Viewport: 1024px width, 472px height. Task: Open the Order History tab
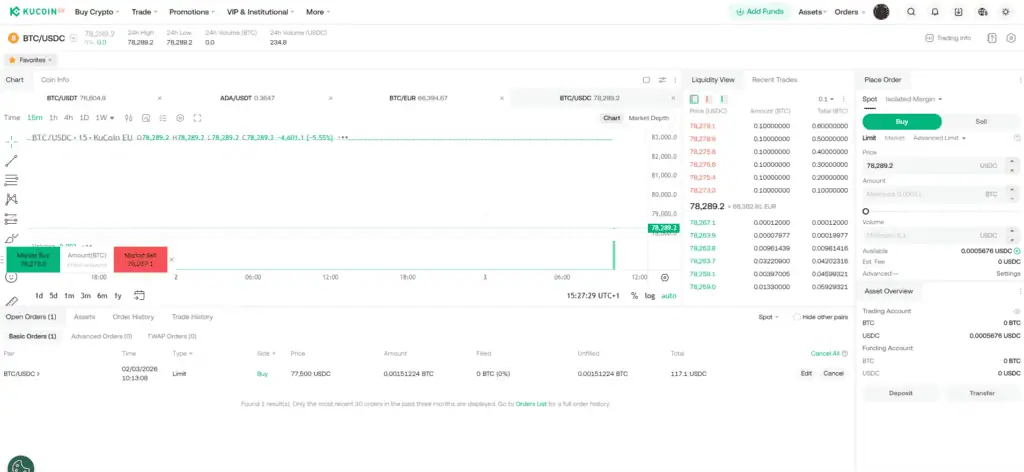click(133, 317)
